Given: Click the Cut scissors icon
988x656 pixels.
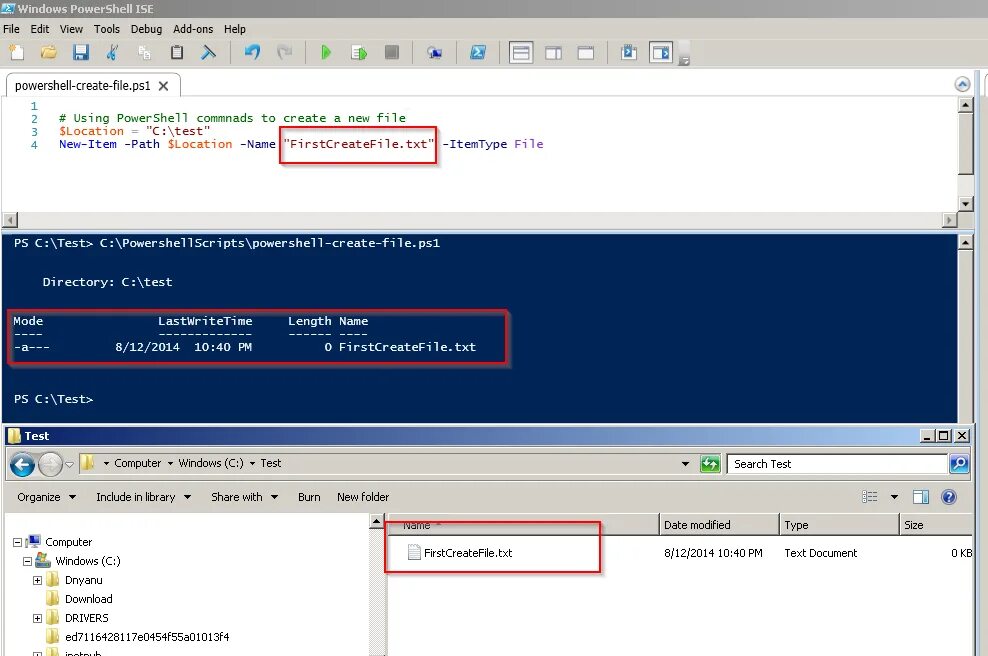Looking at the screenshot, I should point(112,53).
